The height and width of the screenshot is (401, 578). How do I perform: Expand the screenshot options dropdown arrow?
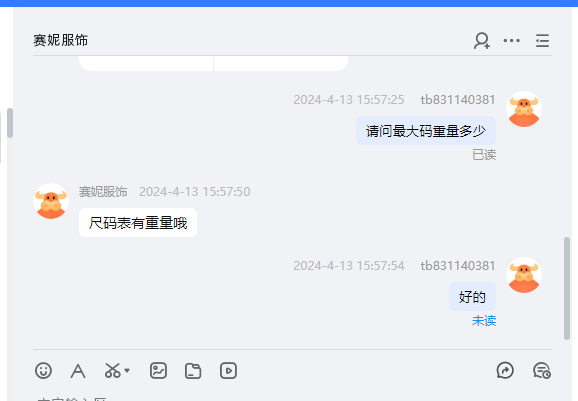(x=127, y=370)
